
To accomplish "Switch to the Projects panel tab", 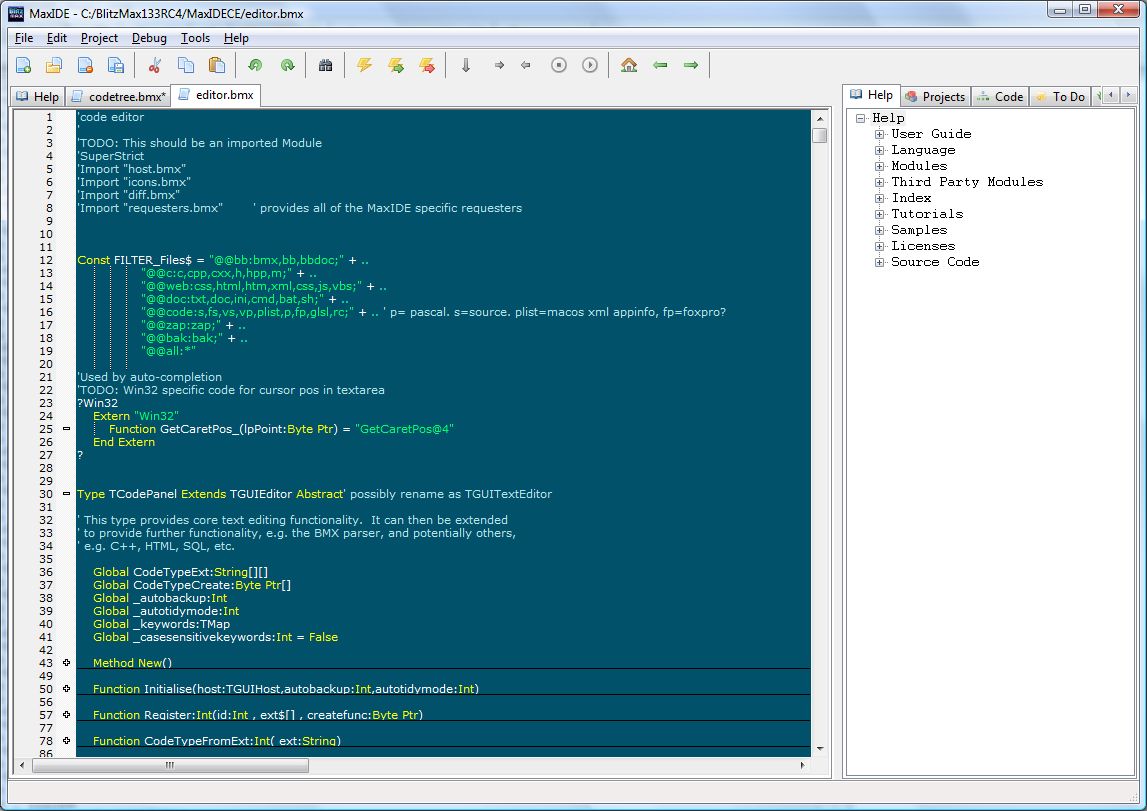I will click(935, 97).
